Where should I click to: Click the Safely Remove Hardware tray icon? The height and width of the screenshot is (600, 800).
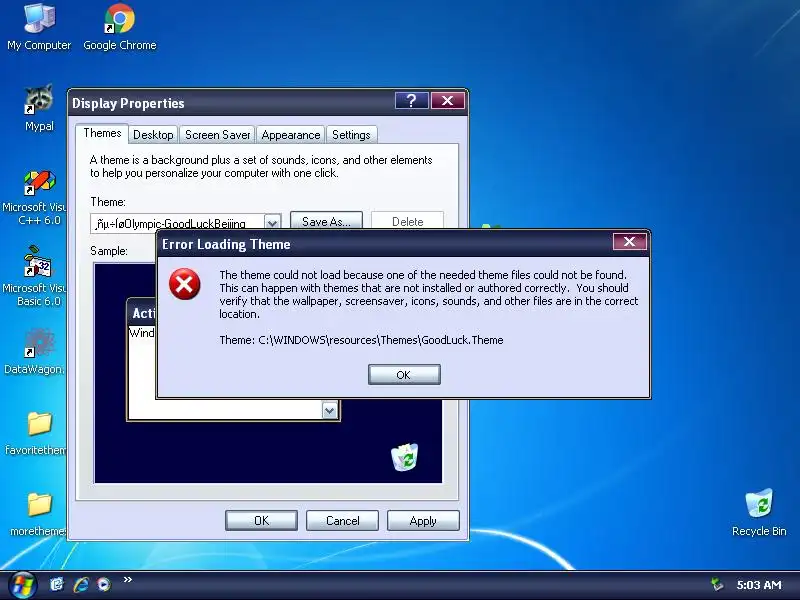point(717,585)
